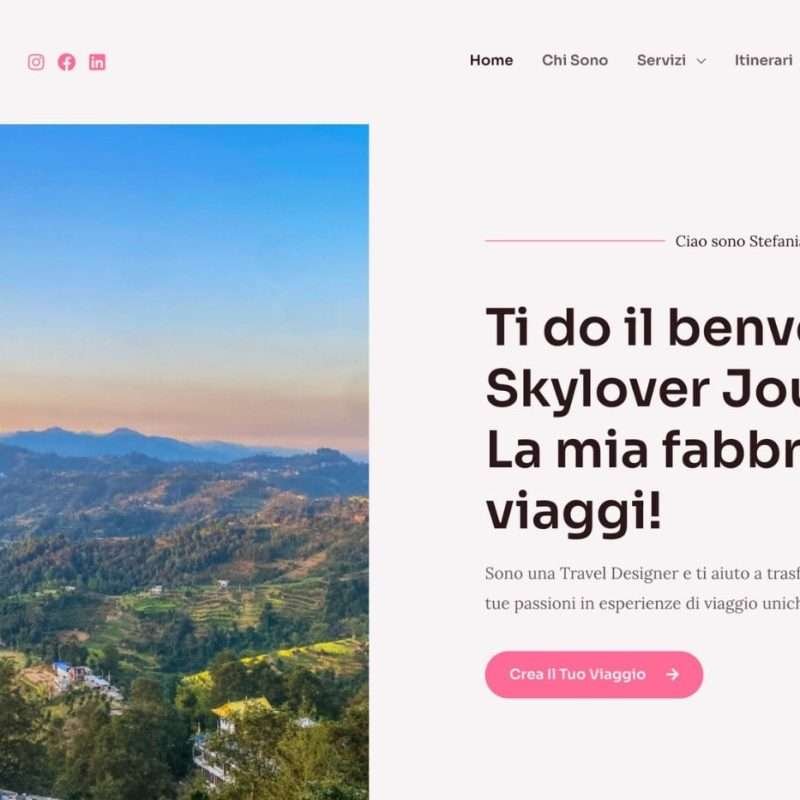Open the Instagram profile icon
The image size is (800, 800).
click(36, 62)
